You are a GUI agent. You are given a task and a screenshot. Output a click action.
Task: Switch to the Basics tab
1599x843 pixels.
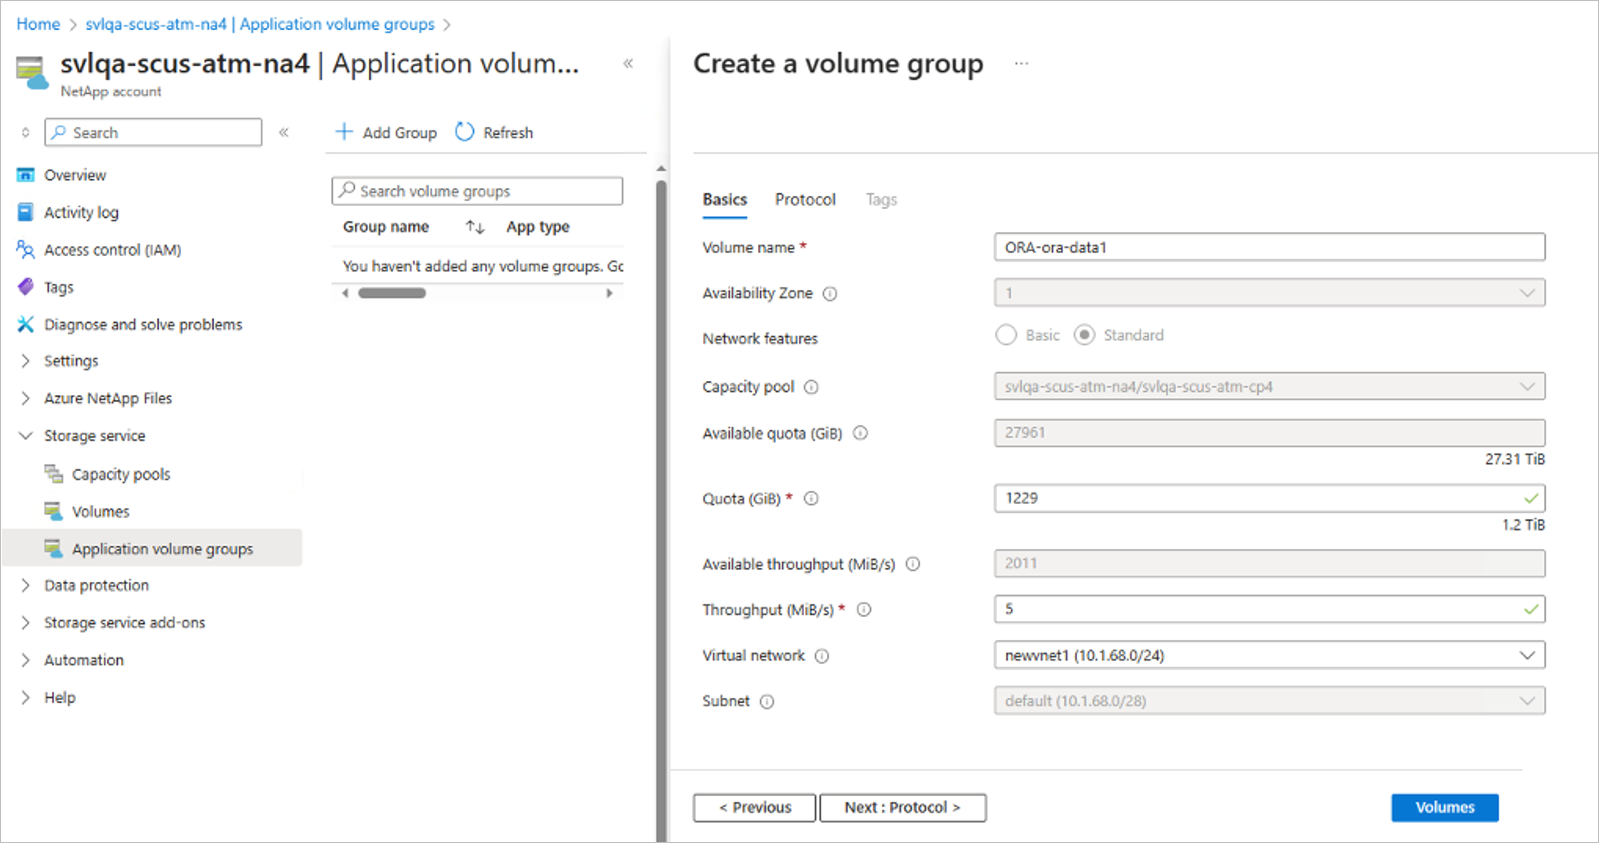(724, 200)
